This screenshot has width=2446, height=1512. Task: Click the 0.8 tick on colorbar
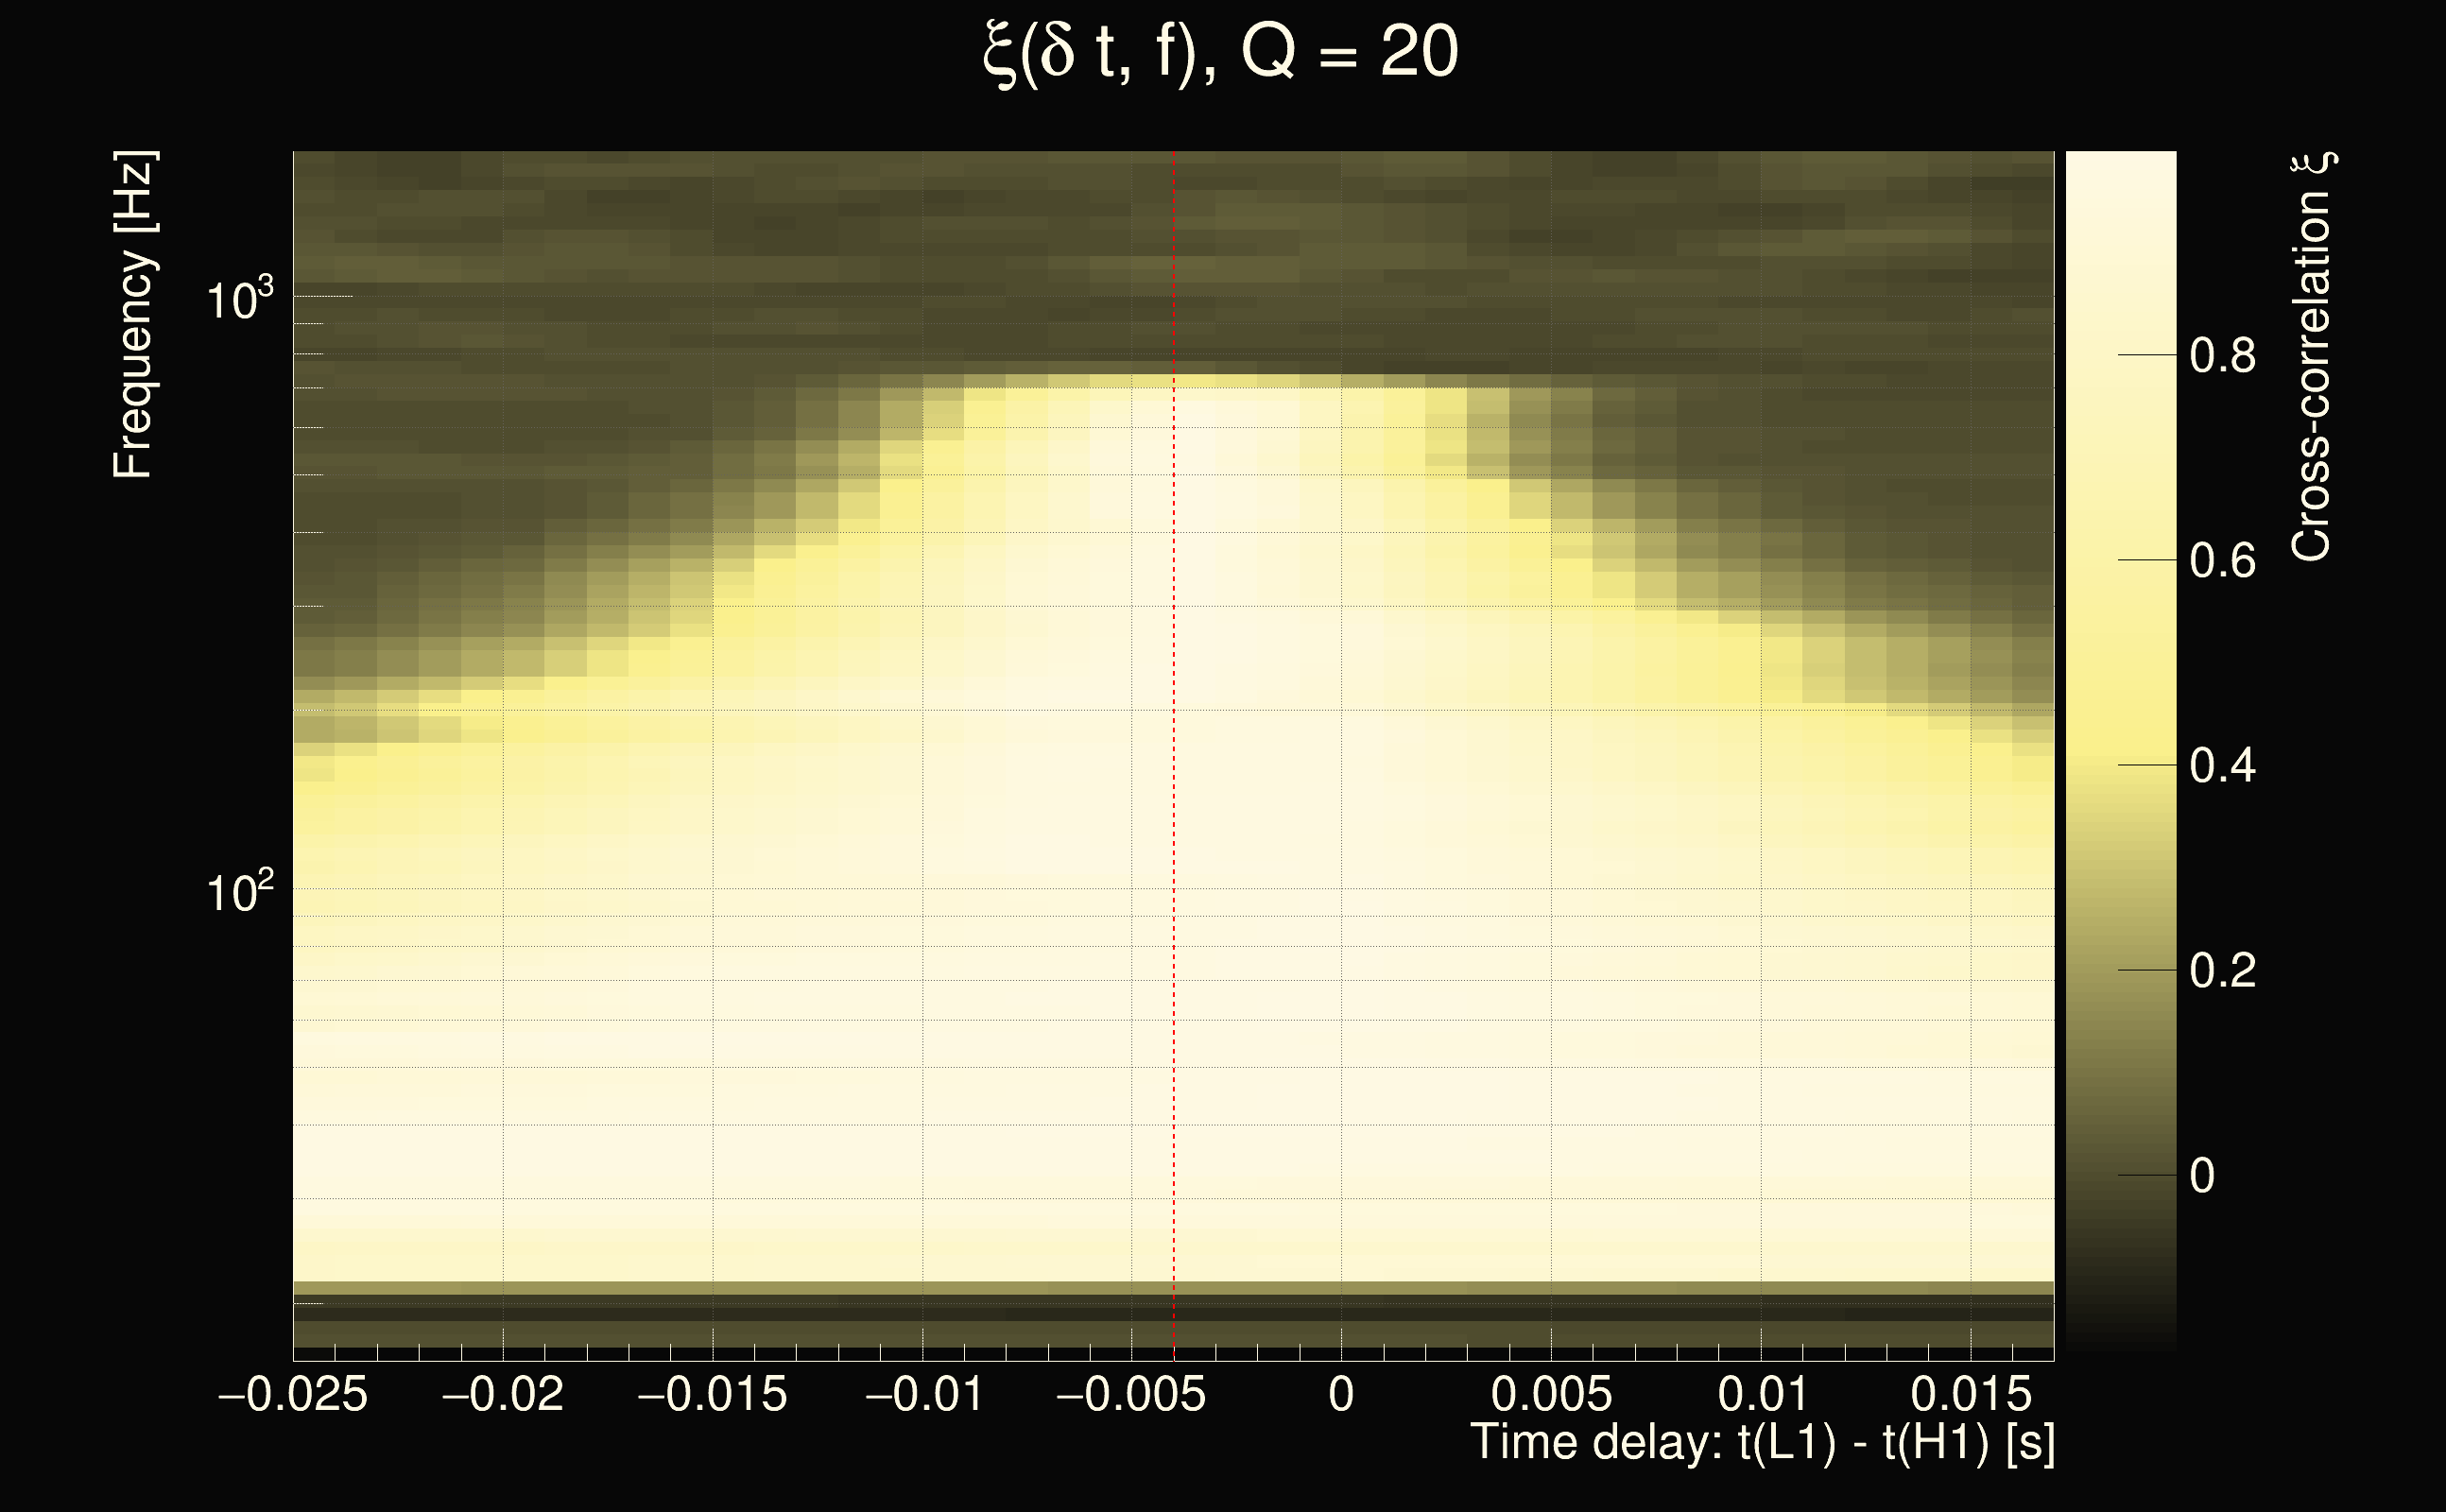2222,356
